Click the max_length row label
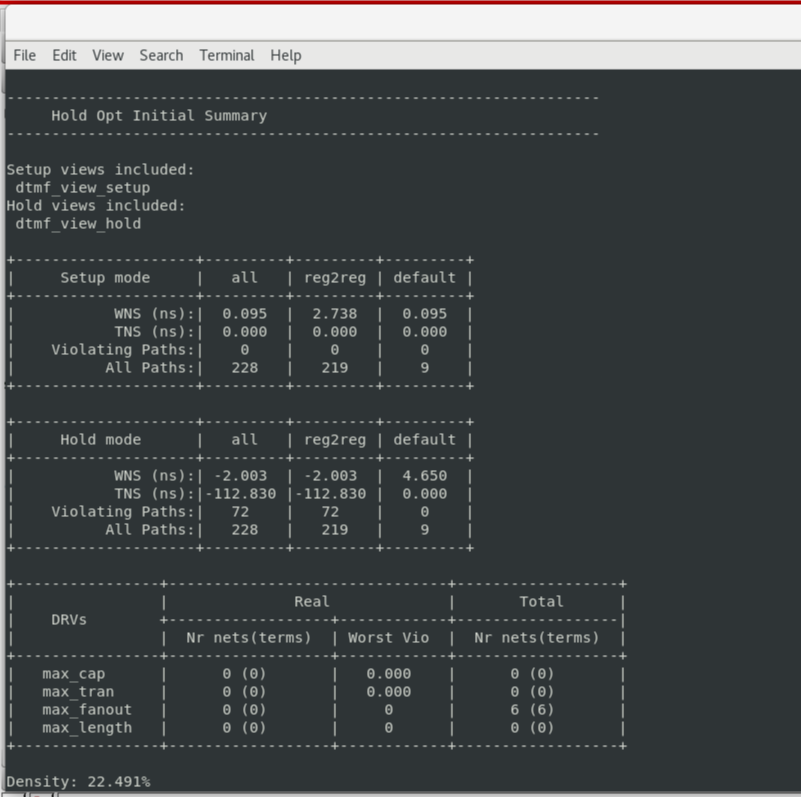Viewport: 801px width, 797px height. coord(87,728)
